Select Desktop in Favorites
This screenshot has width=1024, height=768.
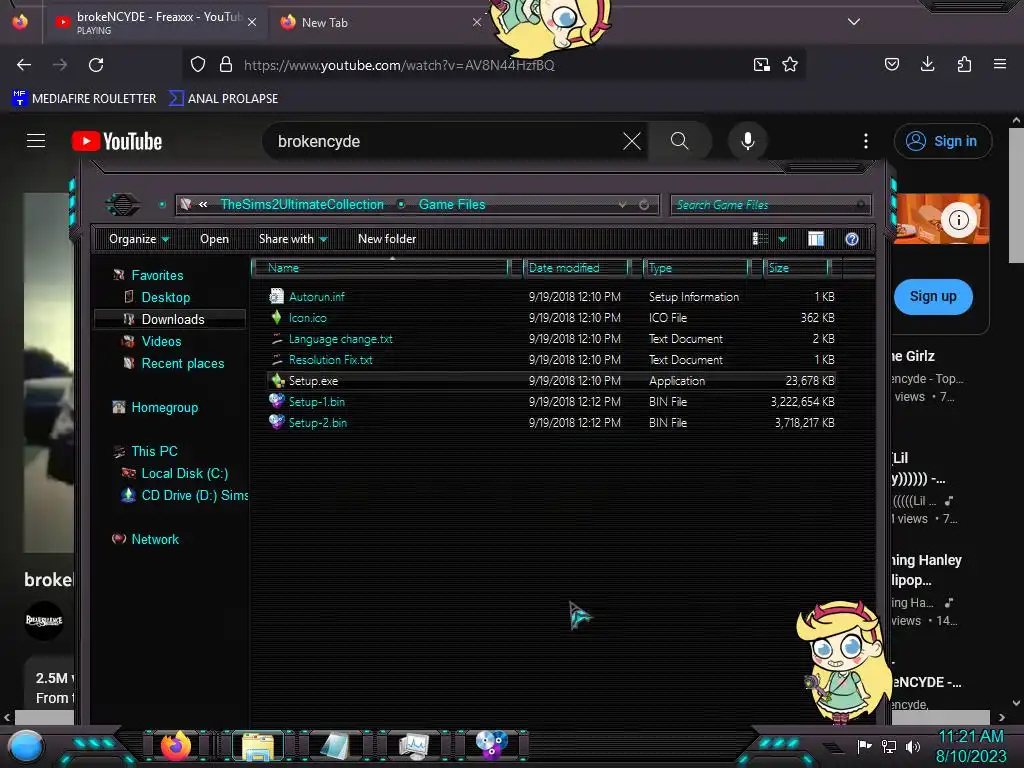pos(165,297)
